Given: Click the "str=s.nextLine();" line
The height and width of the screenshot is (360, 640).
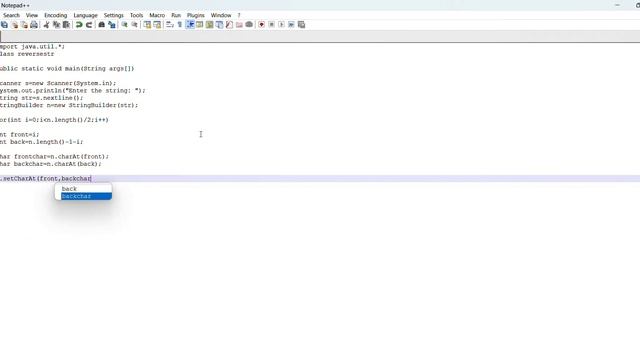Looking at the screenshot, I should (x=41, y=98).
